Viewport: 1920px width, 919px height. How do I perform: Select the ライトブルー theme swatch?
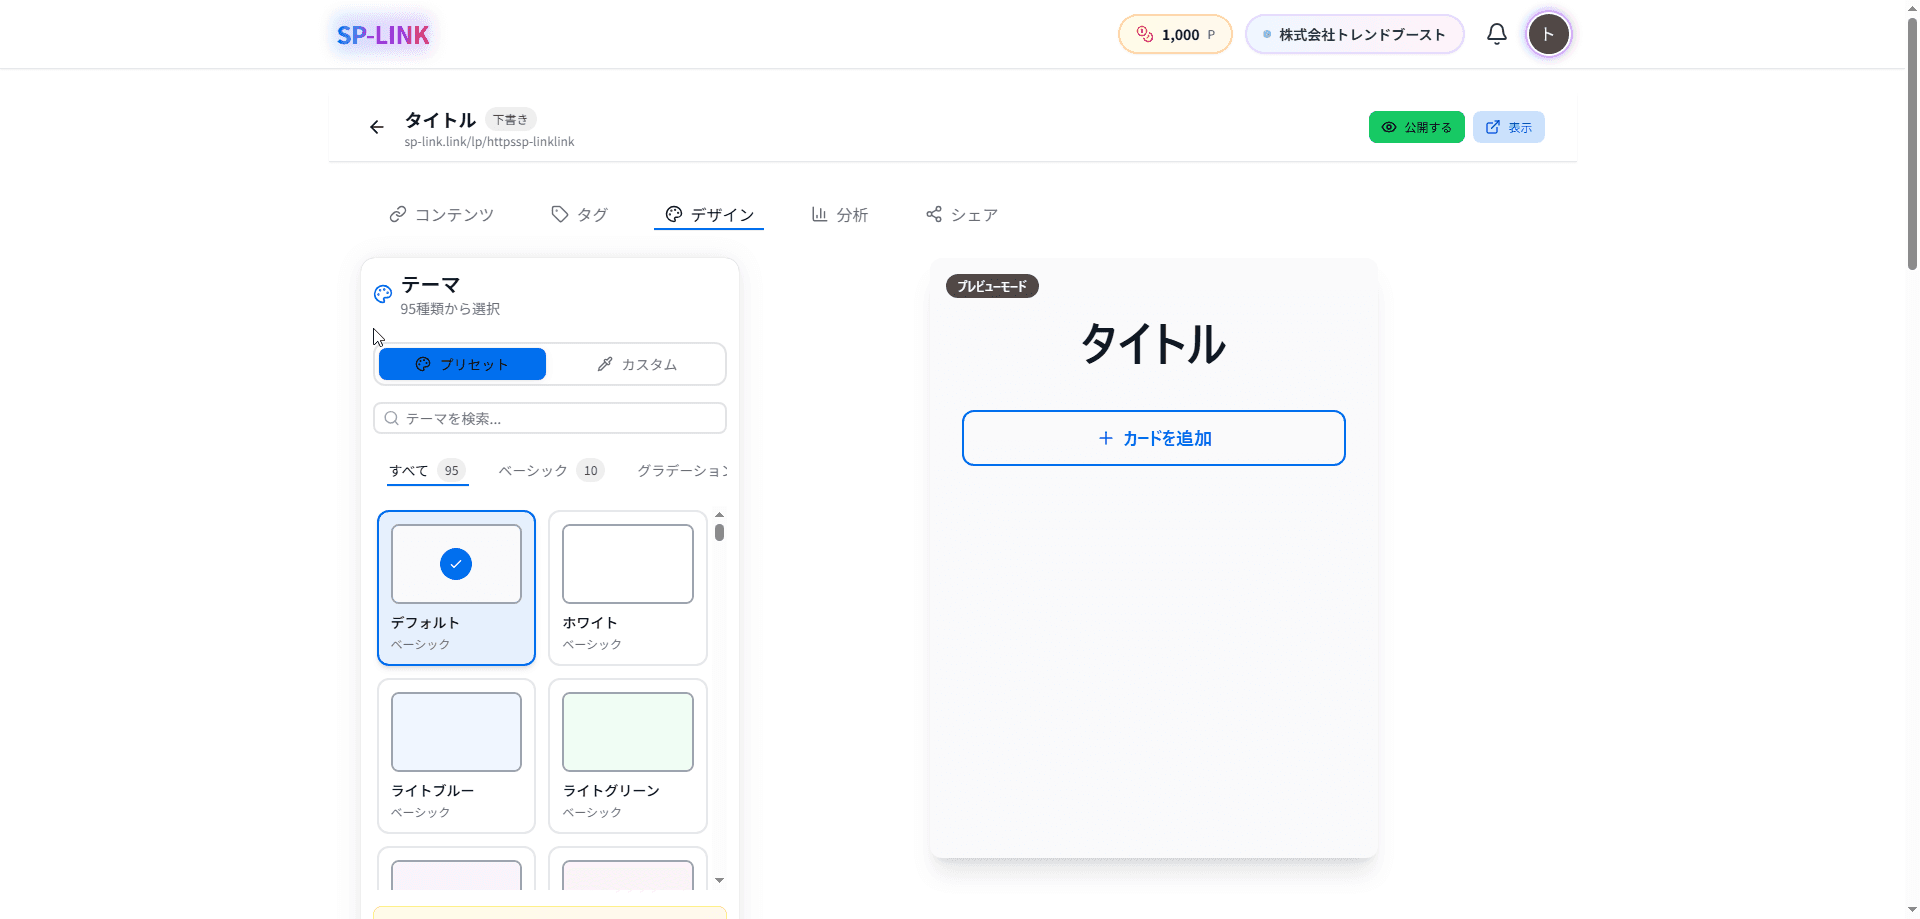pos(456,732)
